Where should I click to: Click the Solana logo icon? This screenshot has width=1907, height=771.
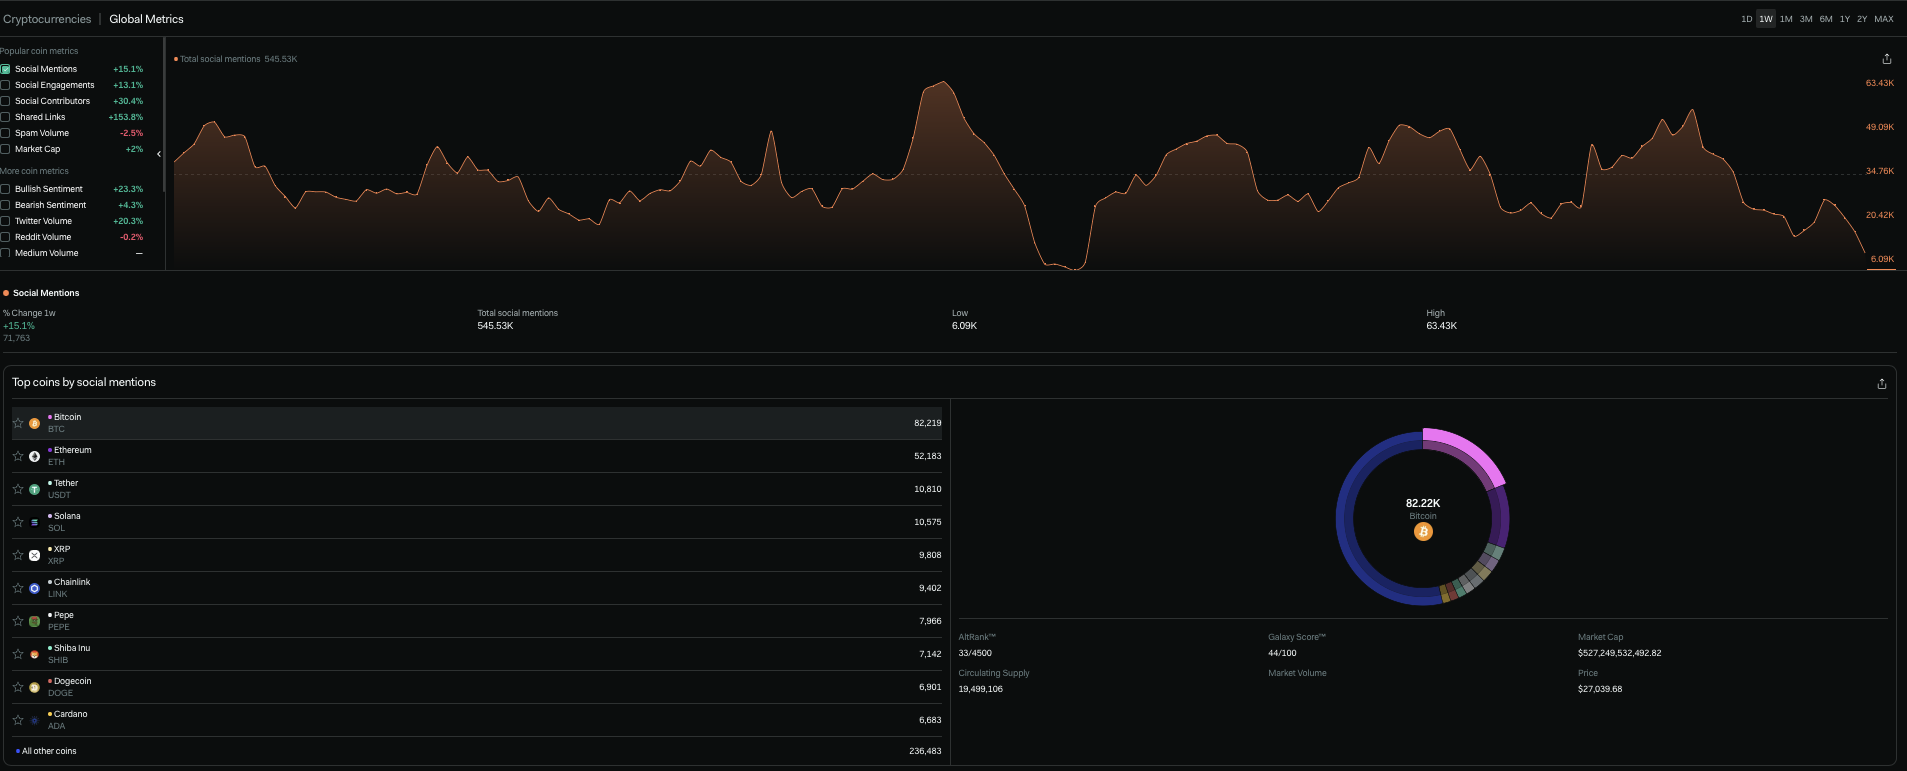pyautogui.click(x=35, y=523)
